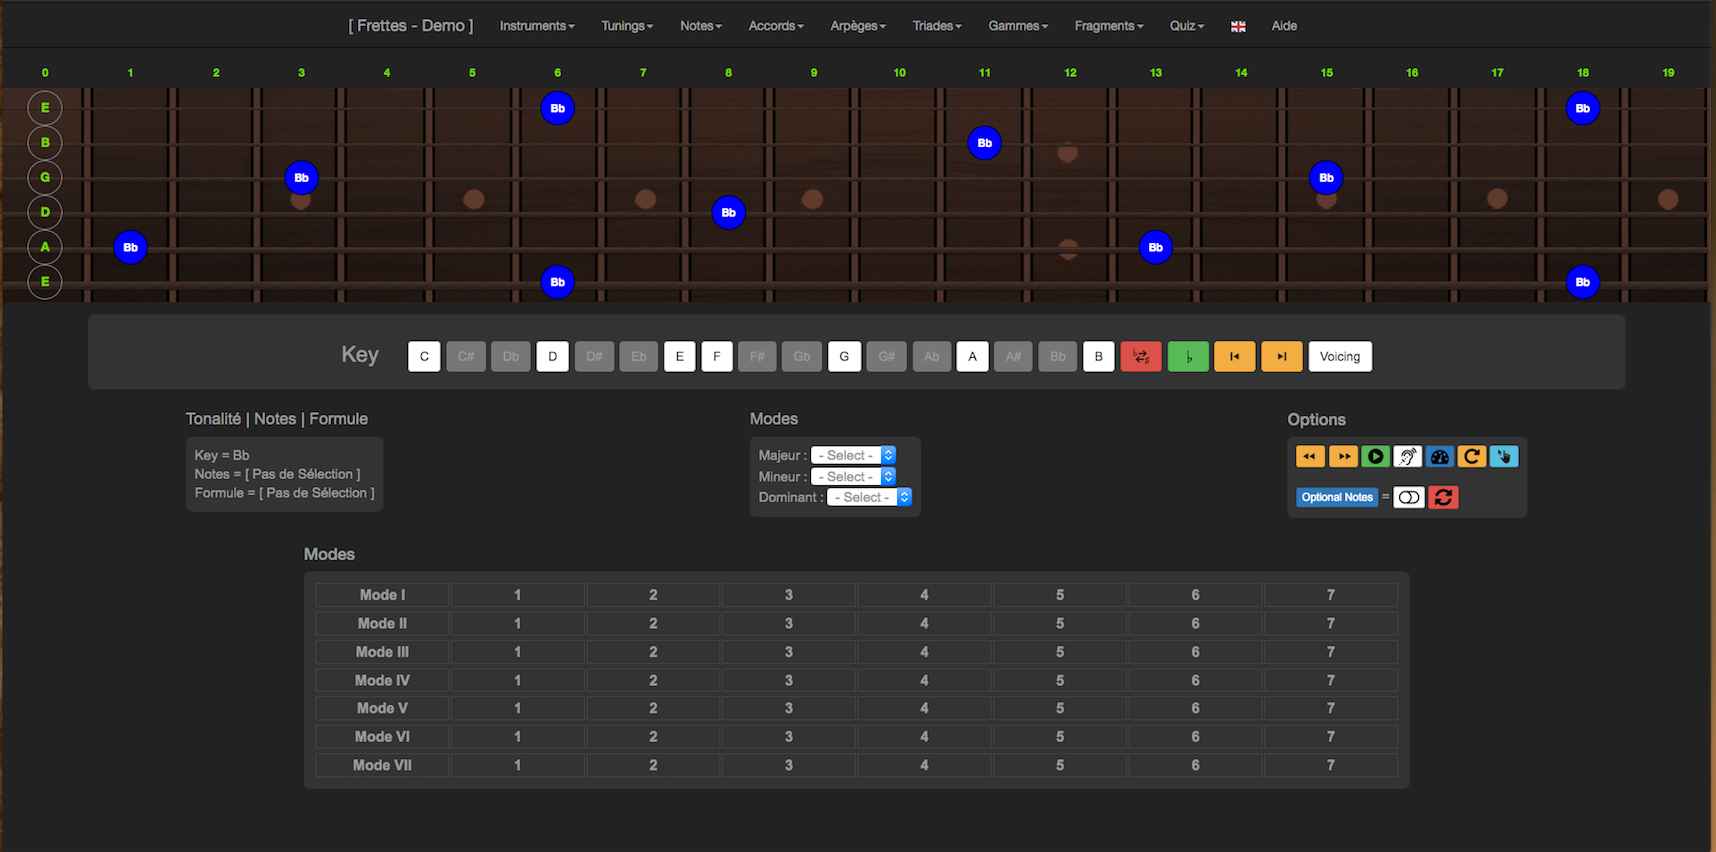This screenshot has width=1716, height=852.
Task: Select key C
Action: [x=424, y=357]
